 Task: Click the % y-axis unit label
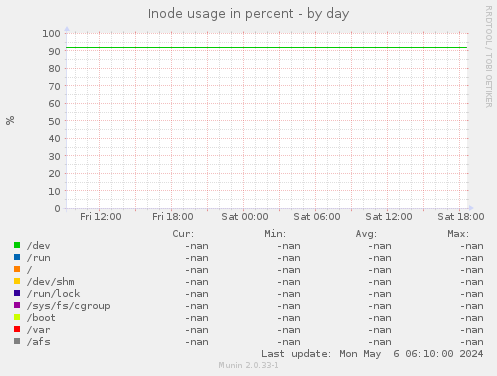click(x=10, y=120)
